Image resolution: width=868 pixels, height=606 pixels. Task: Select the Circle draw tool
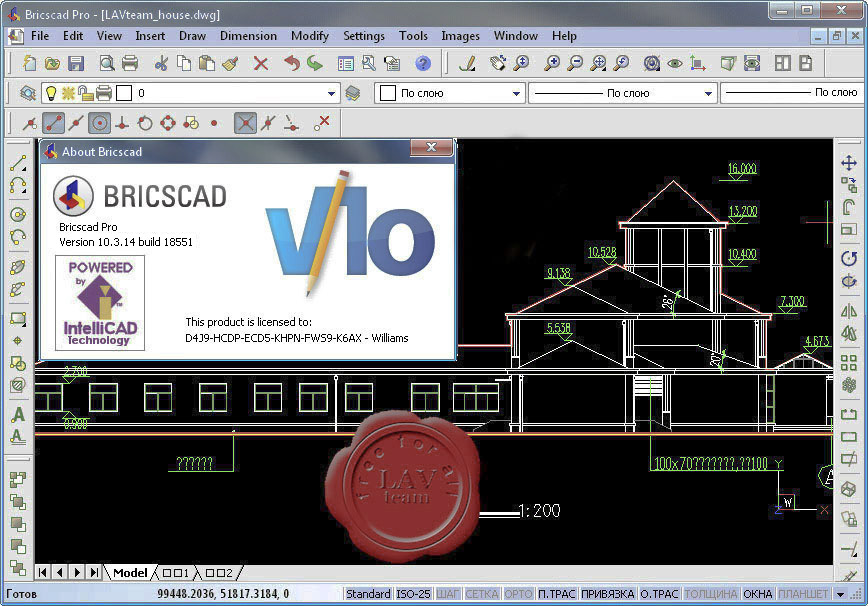(18, 214)
